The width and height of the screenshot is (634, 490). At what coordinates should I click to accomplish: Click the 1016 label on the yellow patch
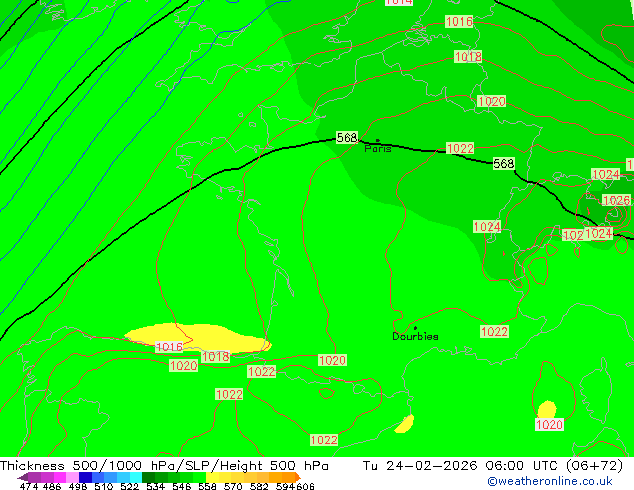pyautogui.click(x=169, y=347)
